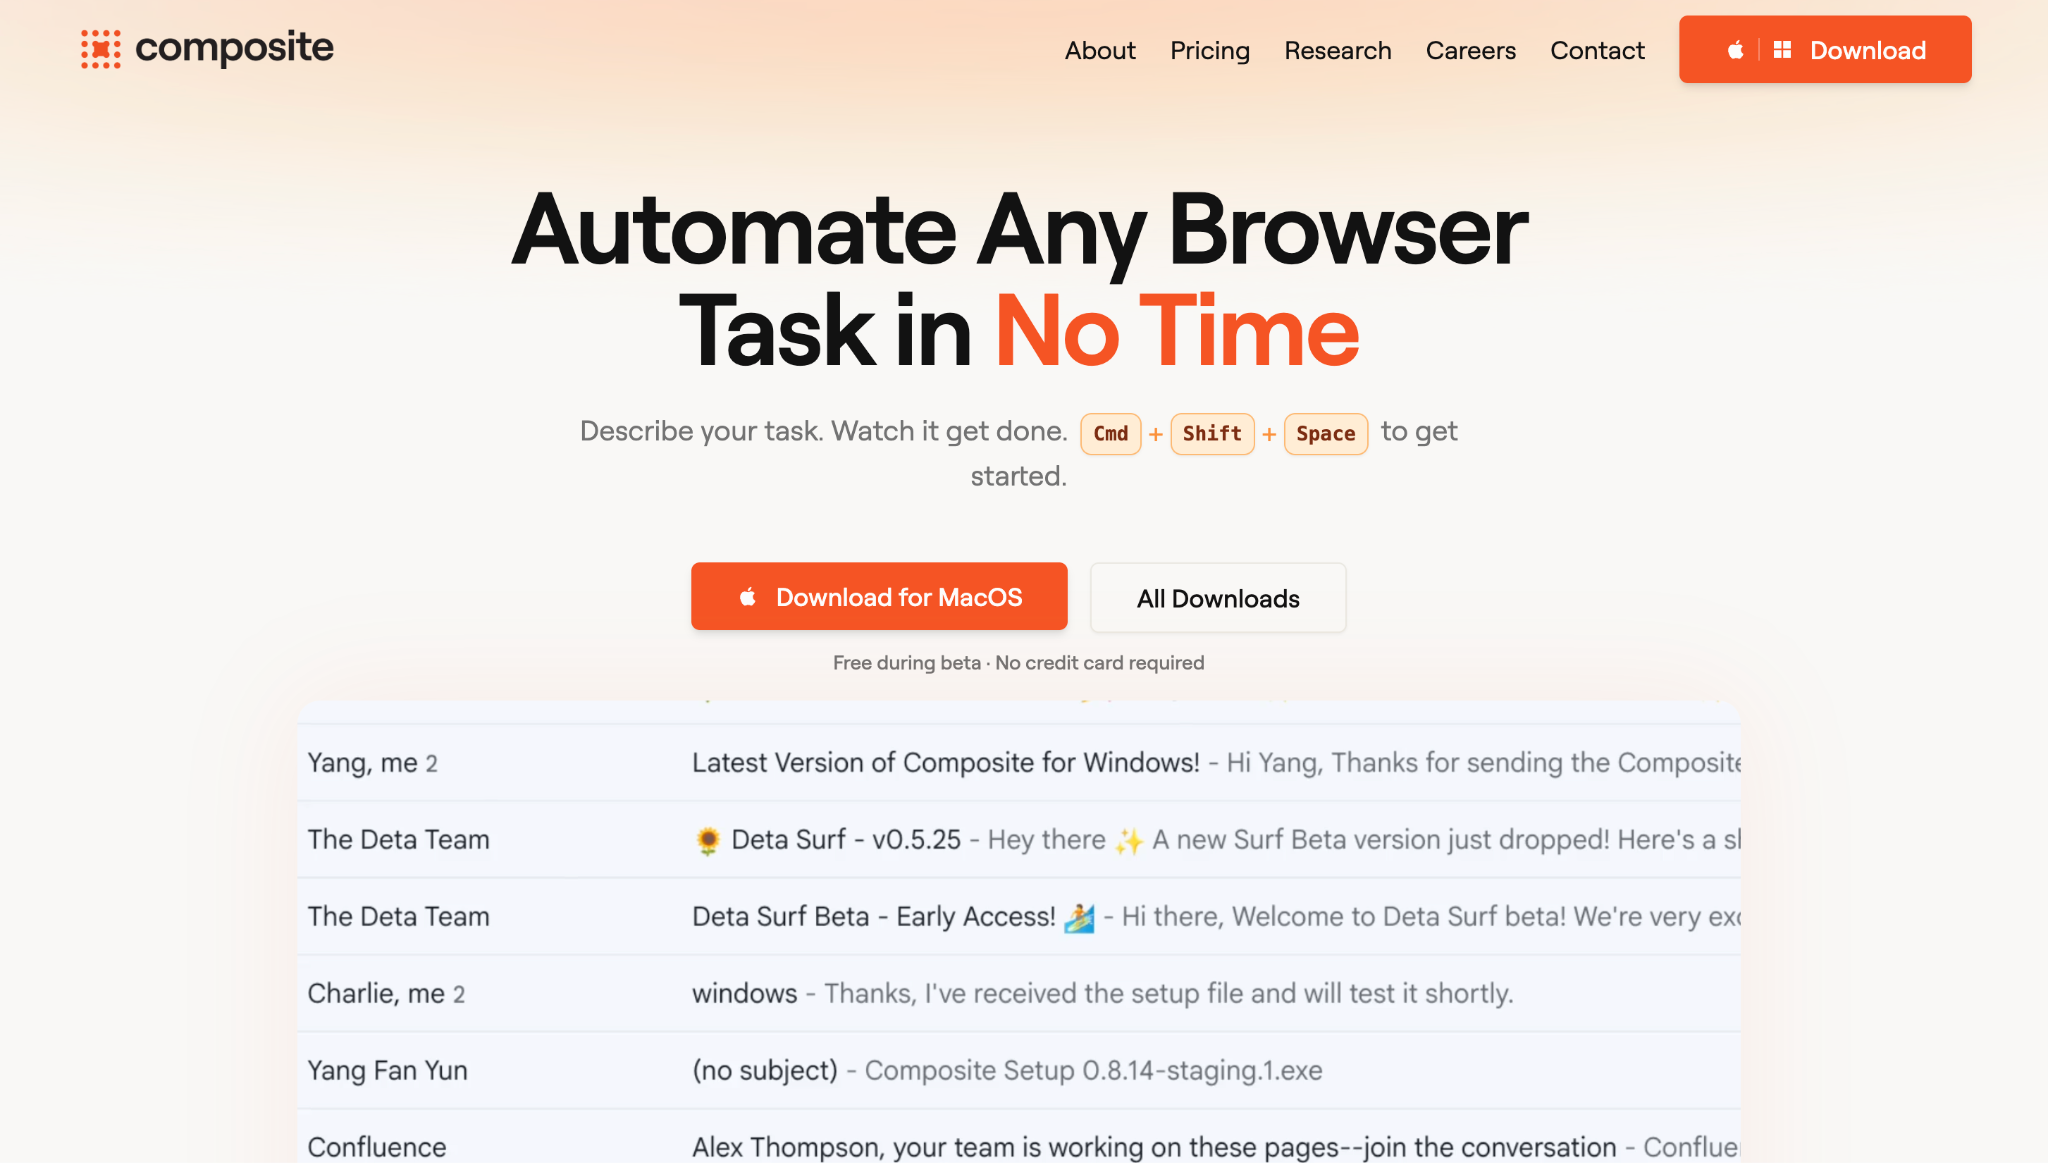2048x1163 pixels.
Task: Open the About page
Action: click(1100, 50)
